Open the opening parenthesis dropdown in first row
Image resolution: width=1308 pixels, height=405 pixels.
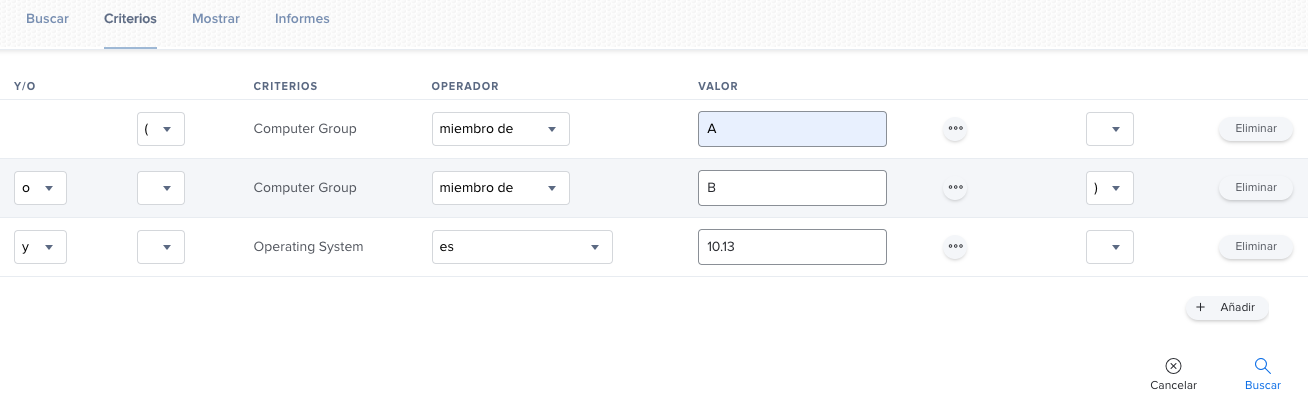pos(161,129)
